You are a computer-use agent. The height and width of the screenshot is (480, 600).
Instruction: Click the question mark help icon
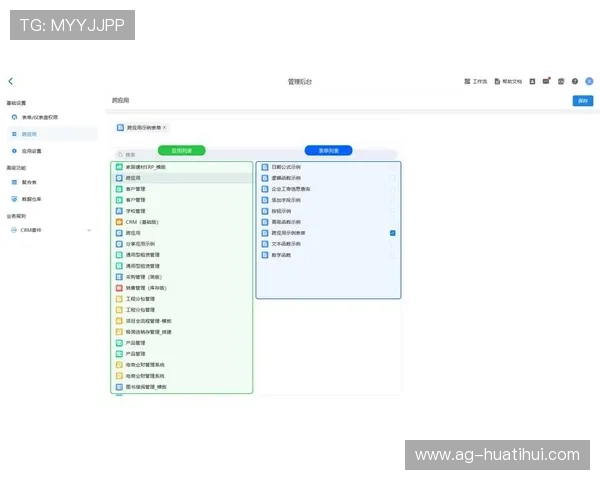575,81
